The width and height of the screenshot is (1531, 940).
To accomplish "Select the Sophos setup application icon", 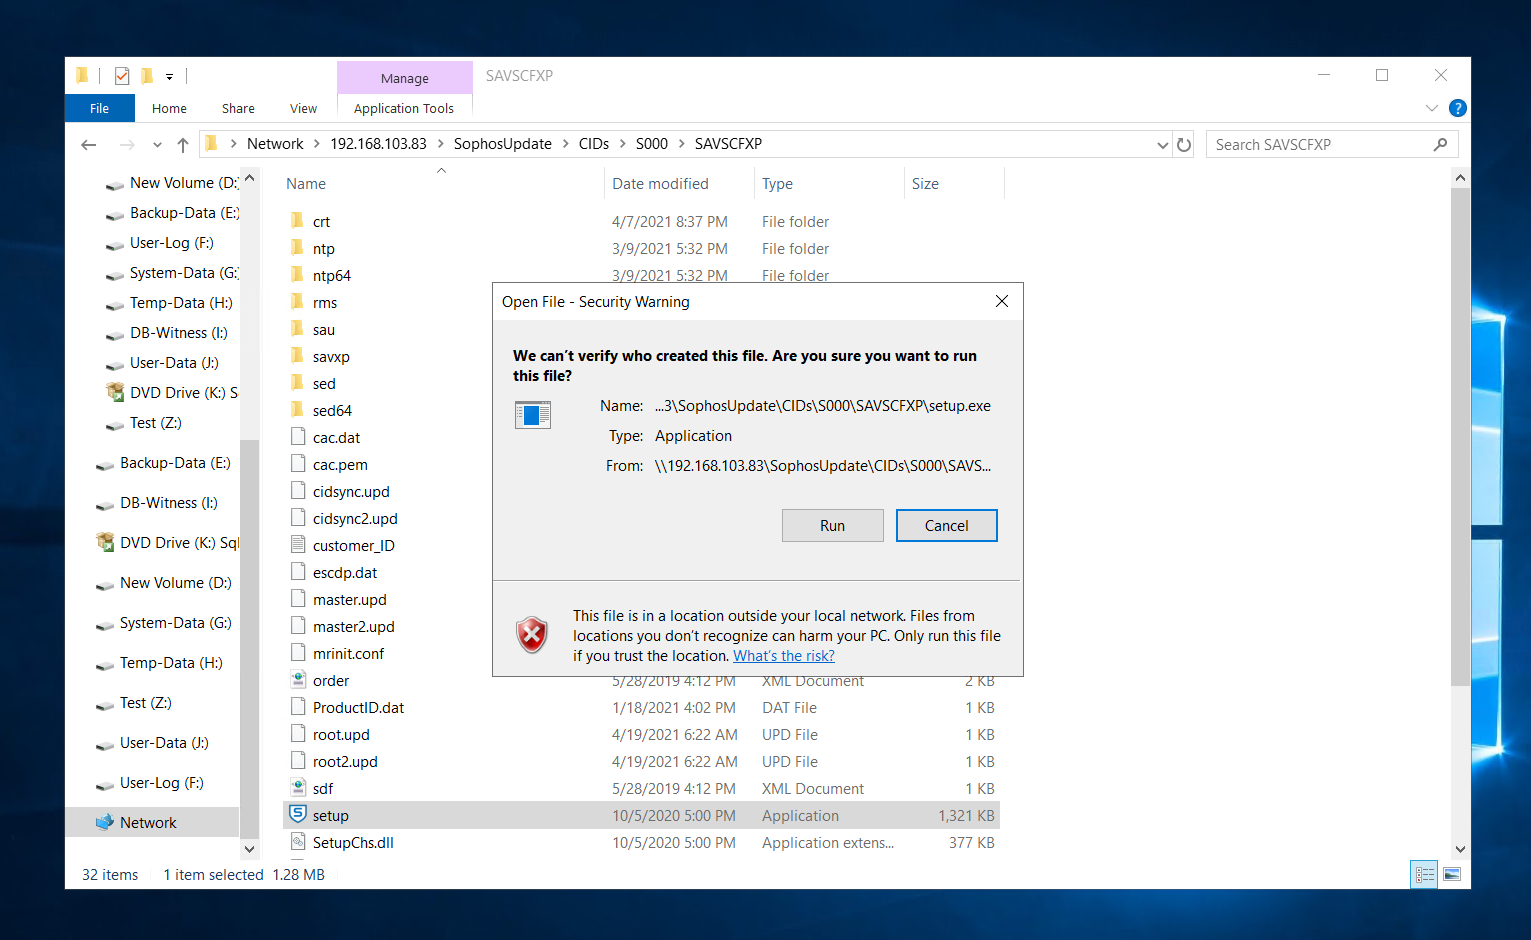I will (x=297, y=815).
